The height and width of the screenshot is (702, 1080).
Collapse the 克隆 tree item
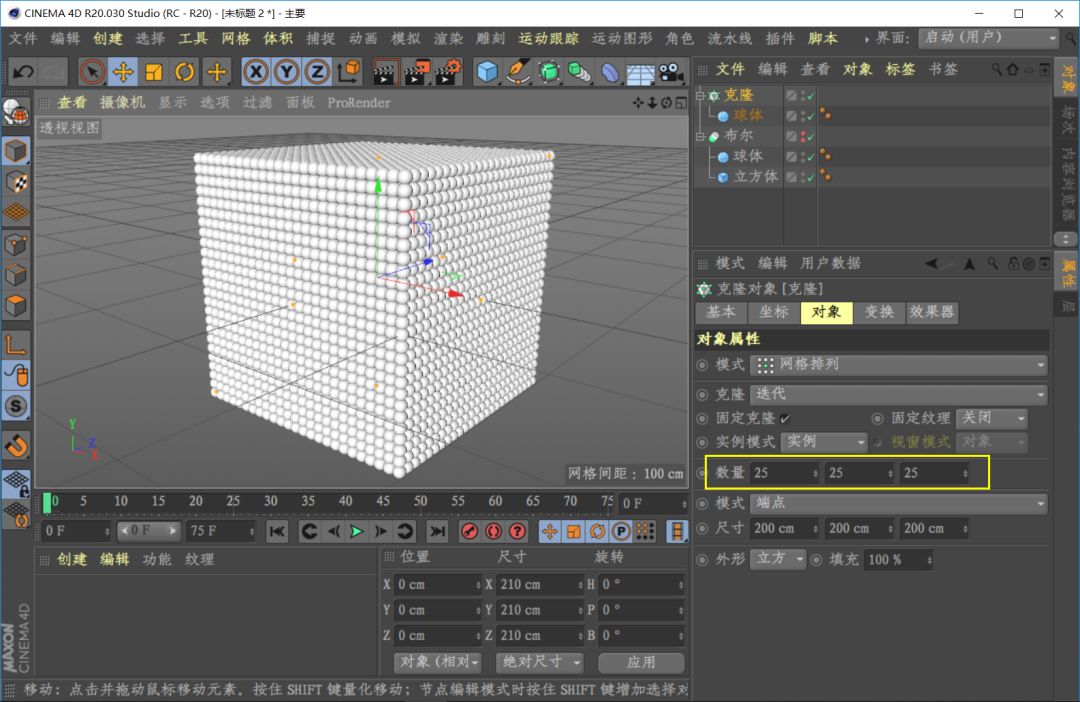point(701,96)
